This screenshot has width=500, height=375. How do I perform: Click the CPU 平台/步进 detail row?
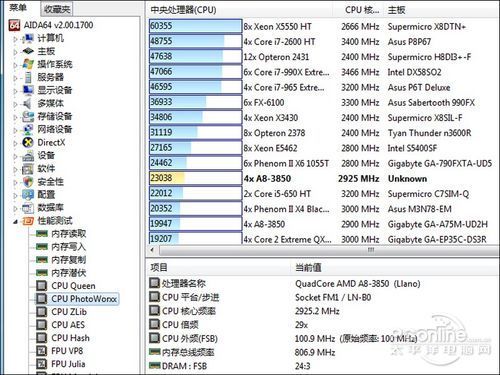[323, 297]
